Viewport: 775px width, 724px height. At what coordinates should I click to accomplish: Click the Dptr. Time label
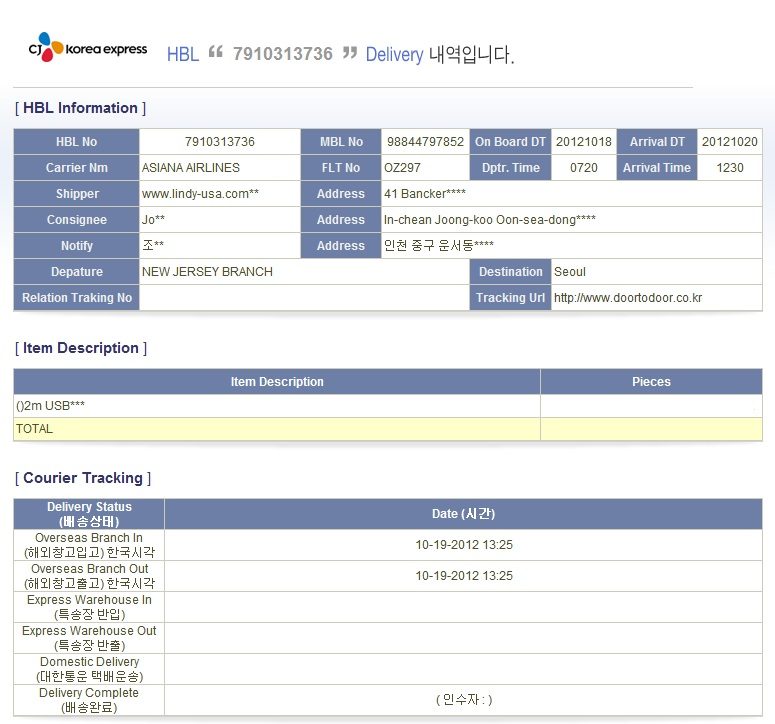pyautogui.click(x=510, y=168)
